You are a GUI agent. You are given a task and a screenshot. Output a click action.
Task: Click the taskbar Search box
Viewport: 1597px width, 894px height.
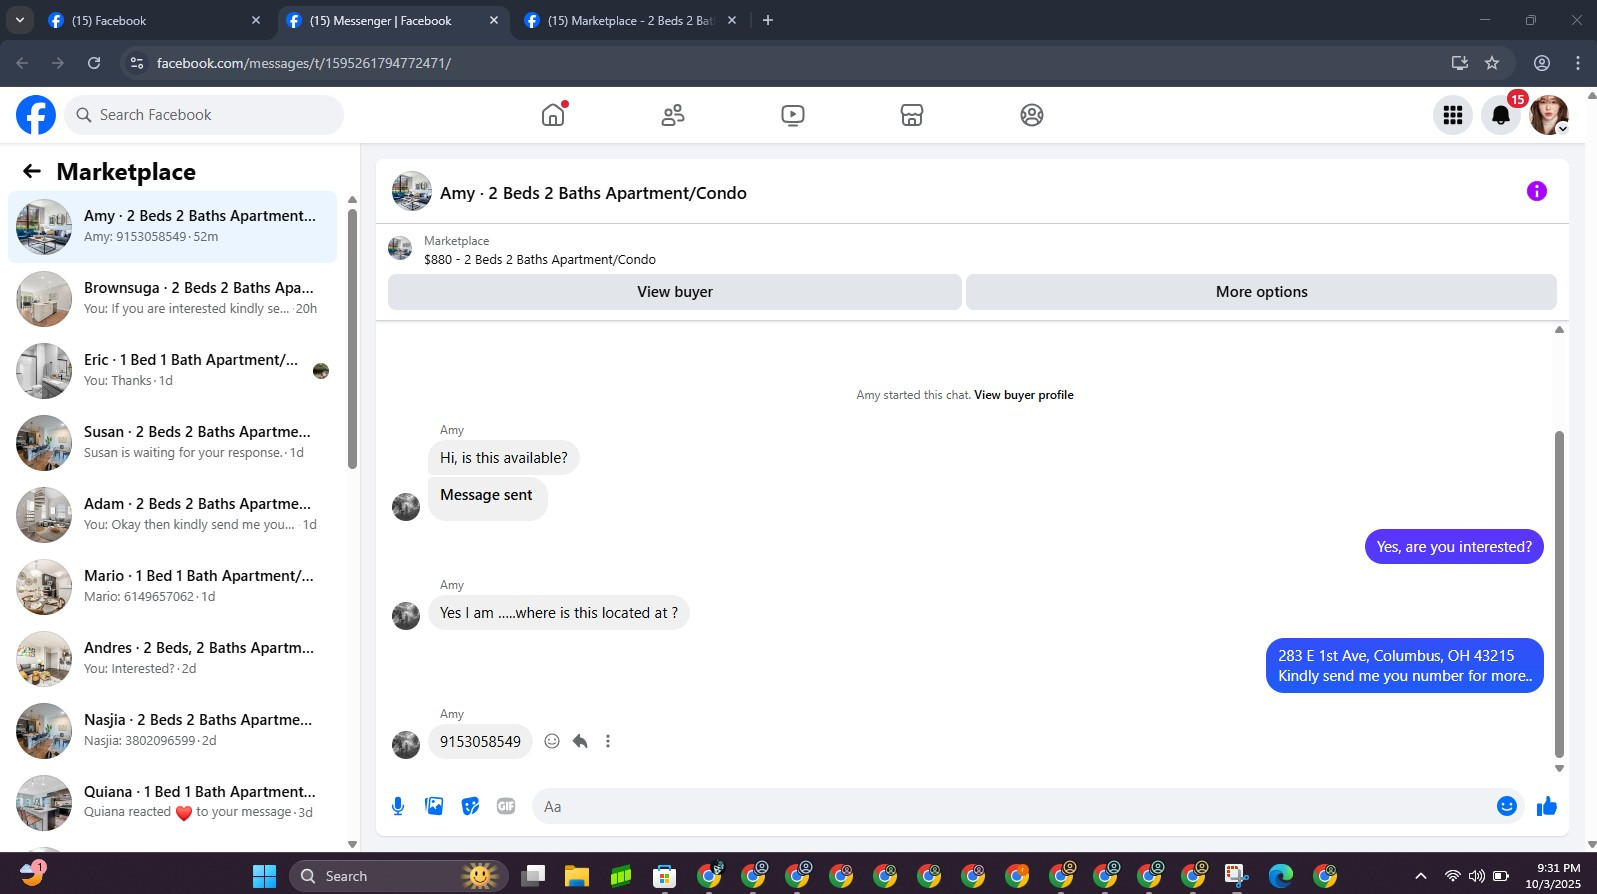pyautogui.click(x=399, y=876)
